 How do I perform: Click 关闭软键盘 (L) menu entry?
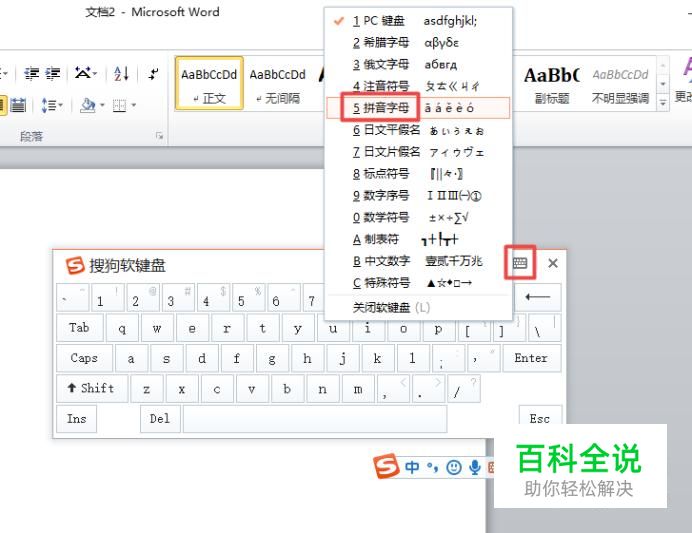coord(418,307)
